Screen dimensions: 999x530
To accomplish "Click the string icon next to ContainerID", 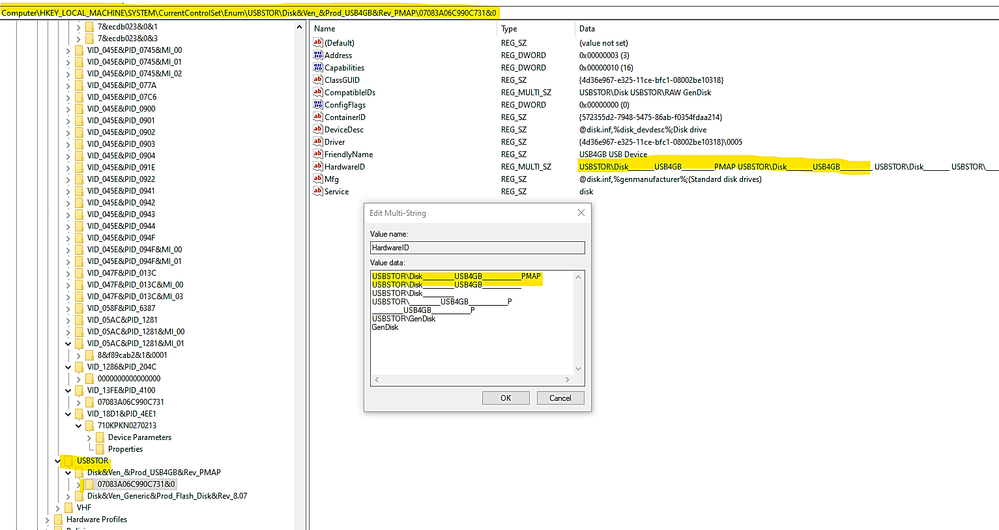I will [x=318, y=117].
